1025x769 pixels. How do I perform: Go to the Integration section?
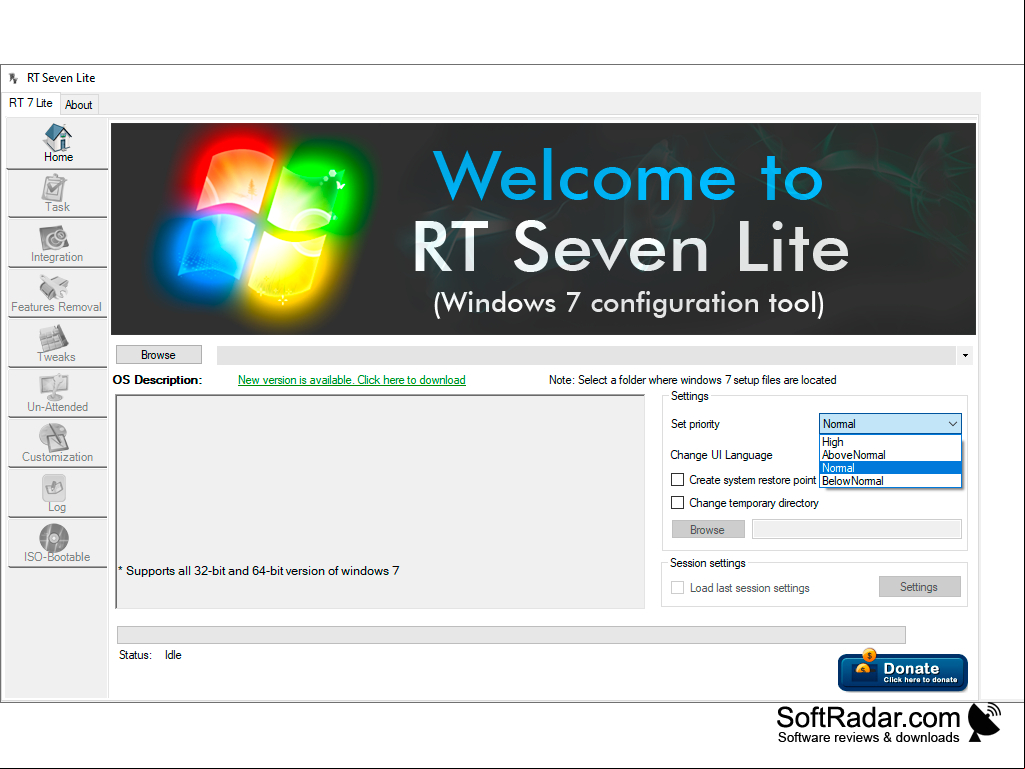58,243
